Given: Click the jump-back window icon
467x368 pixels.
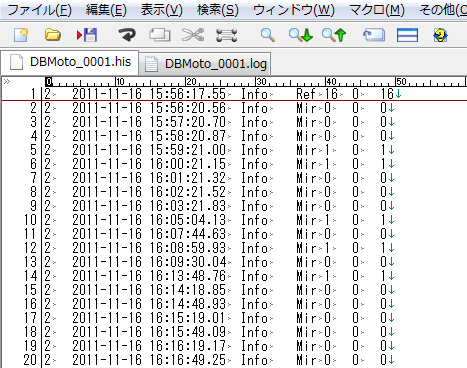Looking at the screenshot, I should point(374,35).
